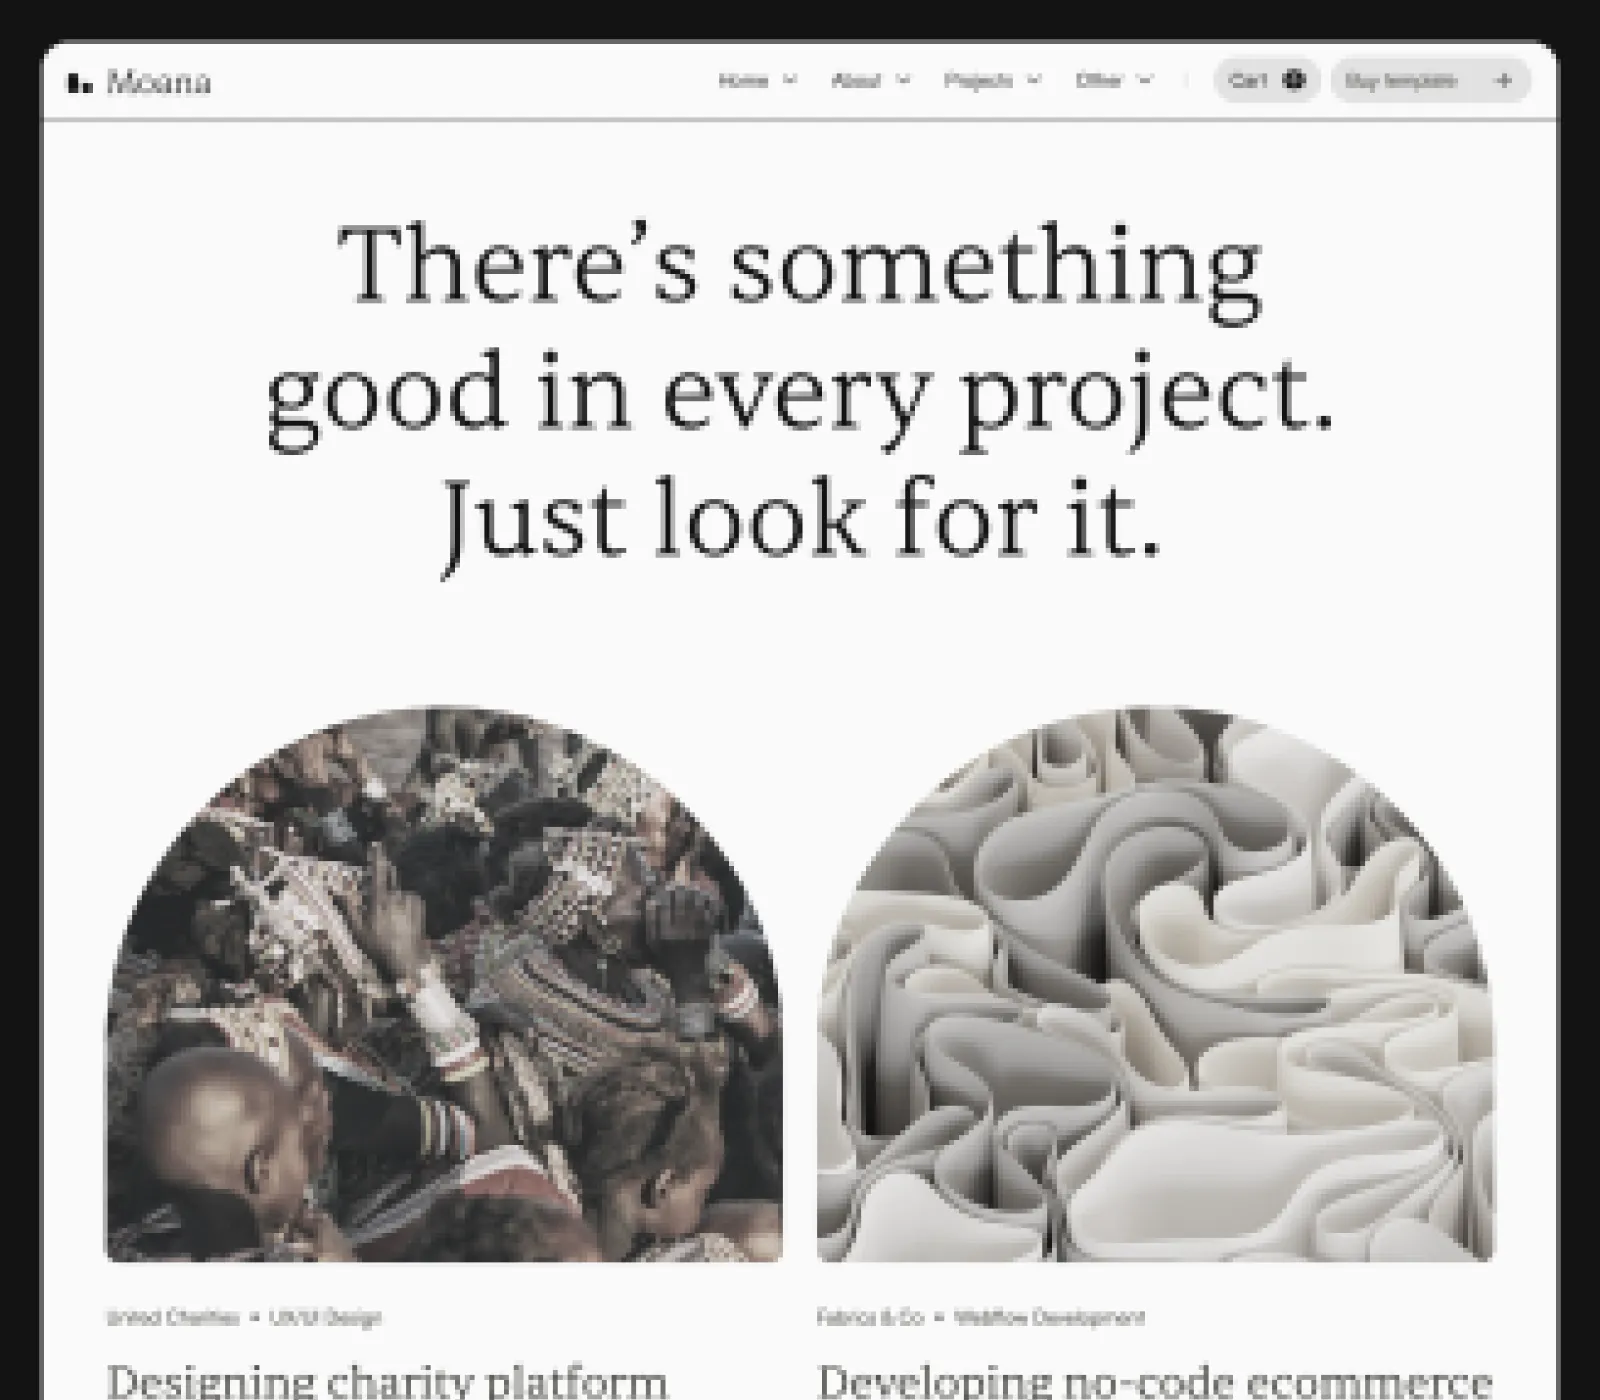
Task: Click the plus icon in Buy template
Action: point(1503,81)
